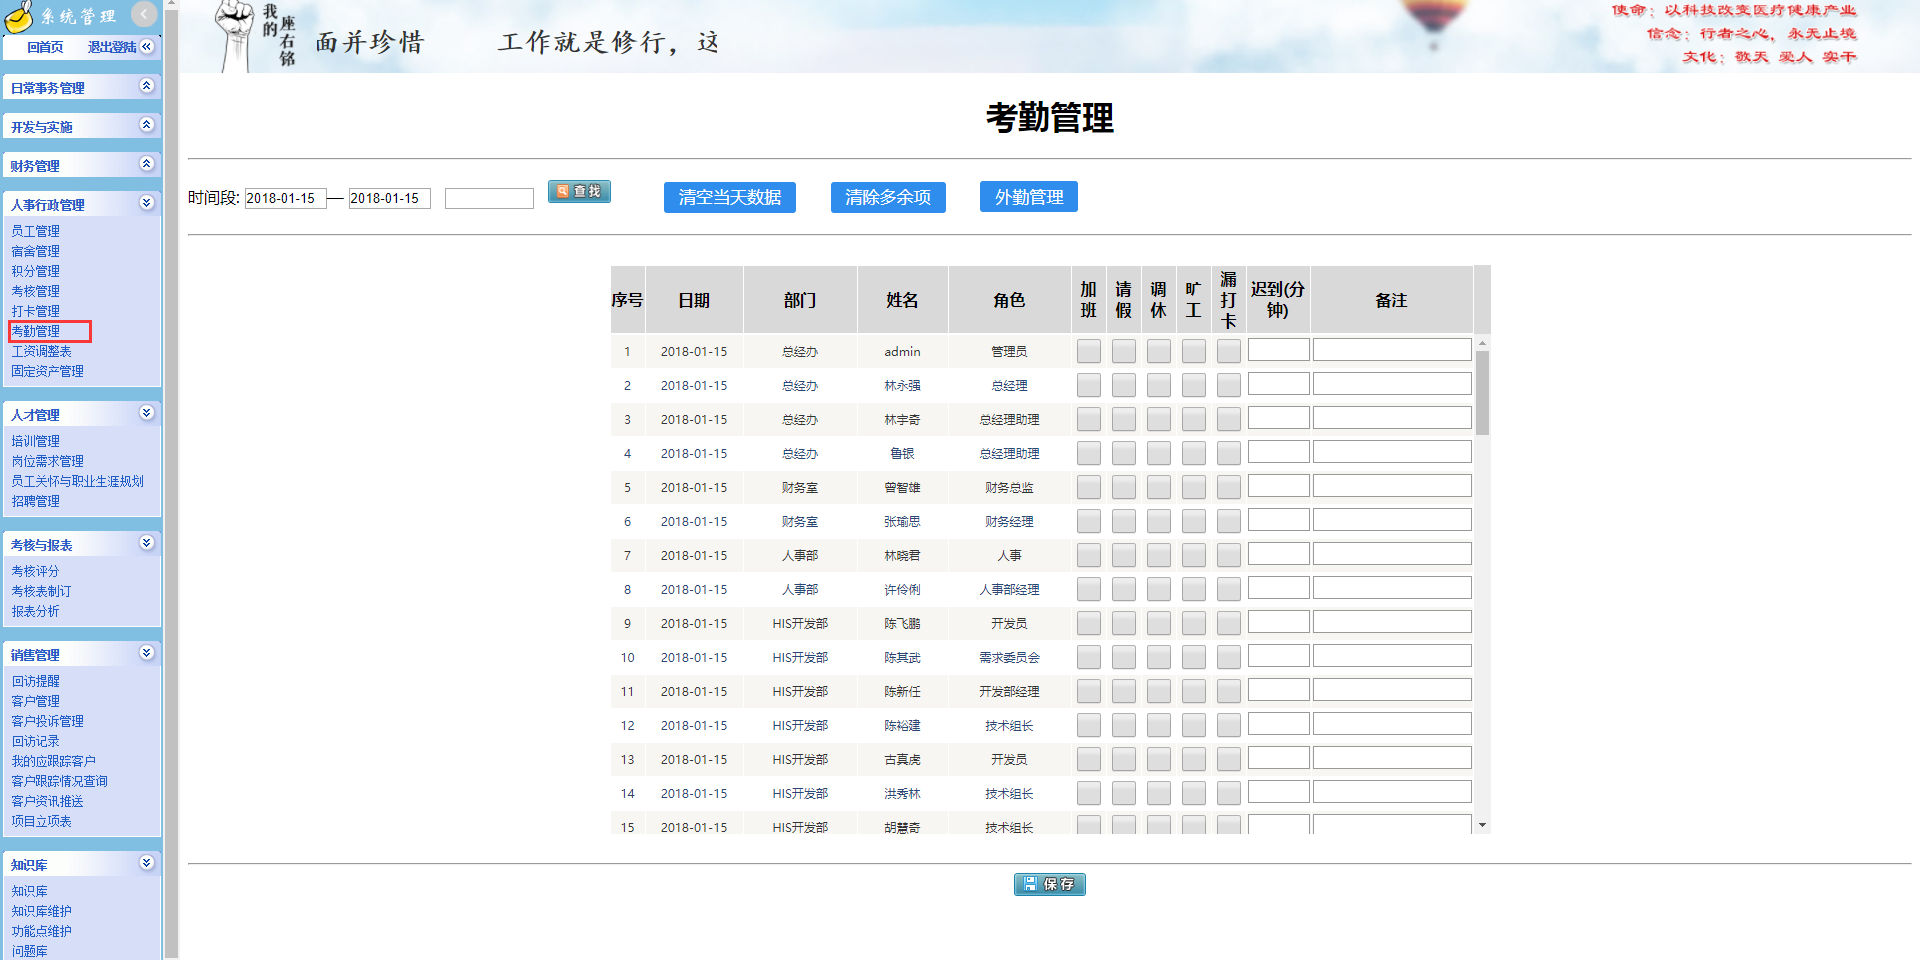Click 迟到 minutes field for admin row
This screenshot has width=1920, height=960.
point(1278,350)
